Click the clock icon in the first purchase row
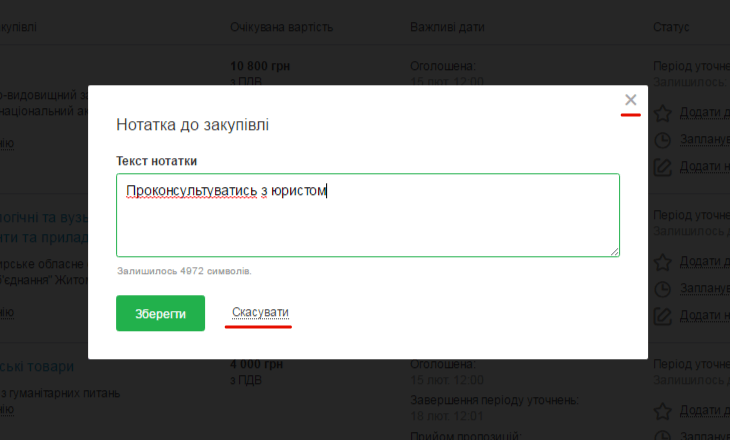The image size is (730, 440). tap(662, 140)
